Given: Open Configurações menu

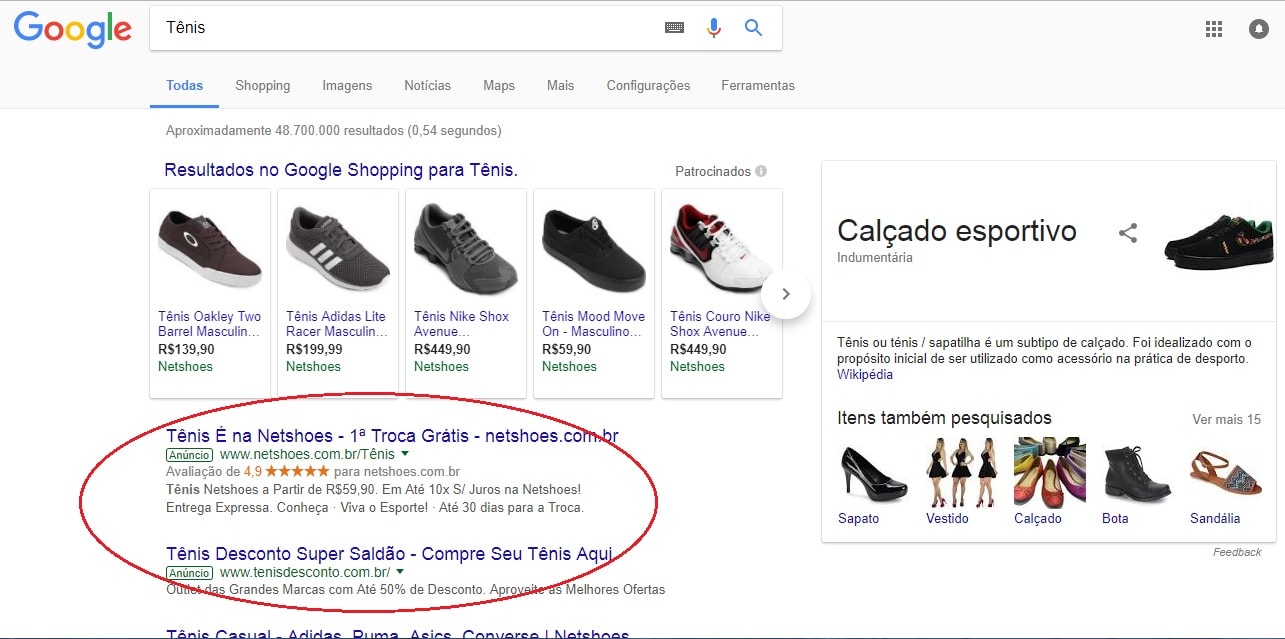Looking at the screenshot, I should point(648,86).
